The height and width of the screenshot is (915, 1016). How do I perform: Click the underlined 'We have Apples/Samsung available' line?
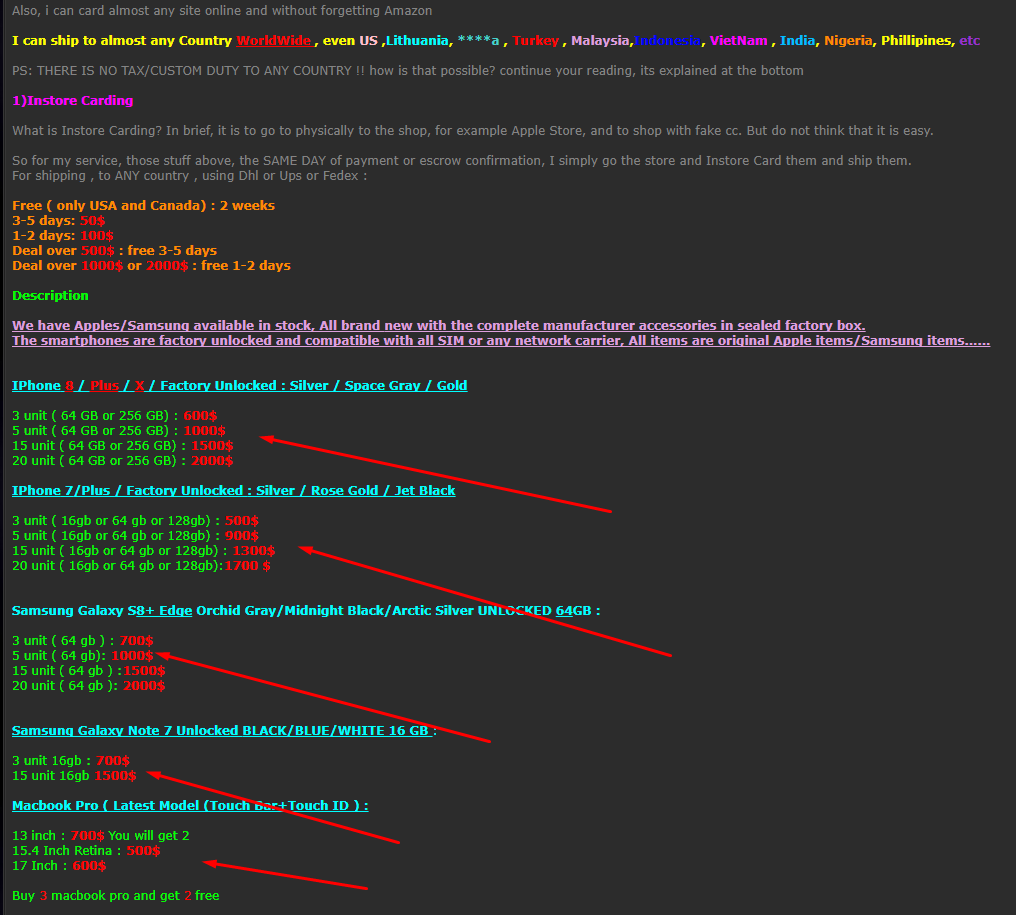point(439,325)
